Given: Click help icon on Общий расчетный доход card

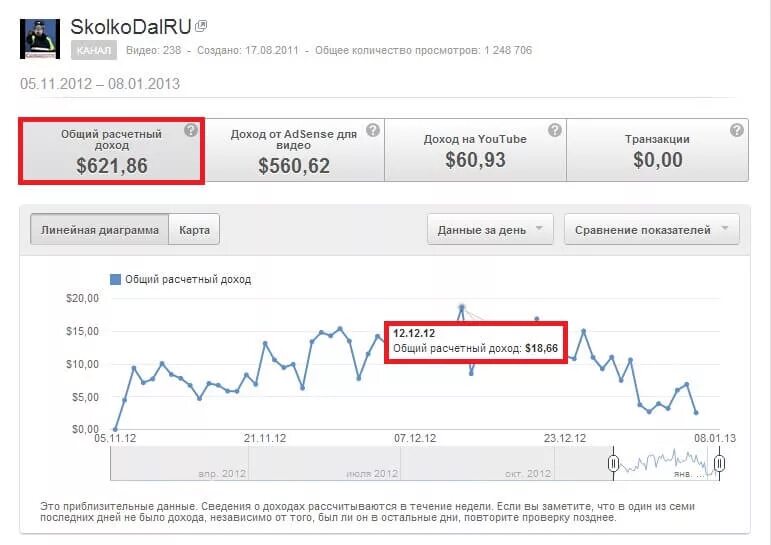Looking at the screenshot, I should click(x=191, y=130).
